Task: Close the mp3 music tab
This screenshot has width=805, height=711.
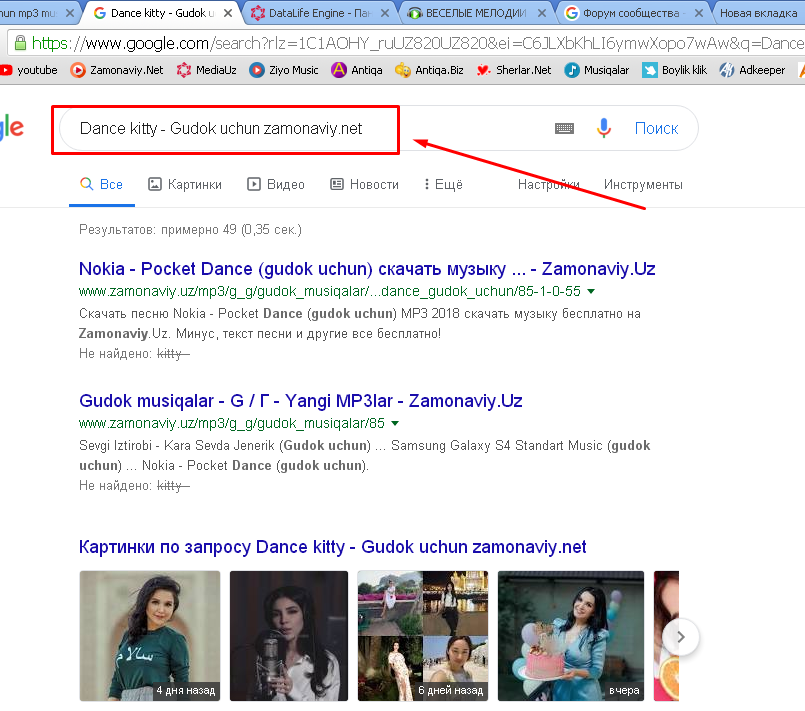Action: click(70, 13)
